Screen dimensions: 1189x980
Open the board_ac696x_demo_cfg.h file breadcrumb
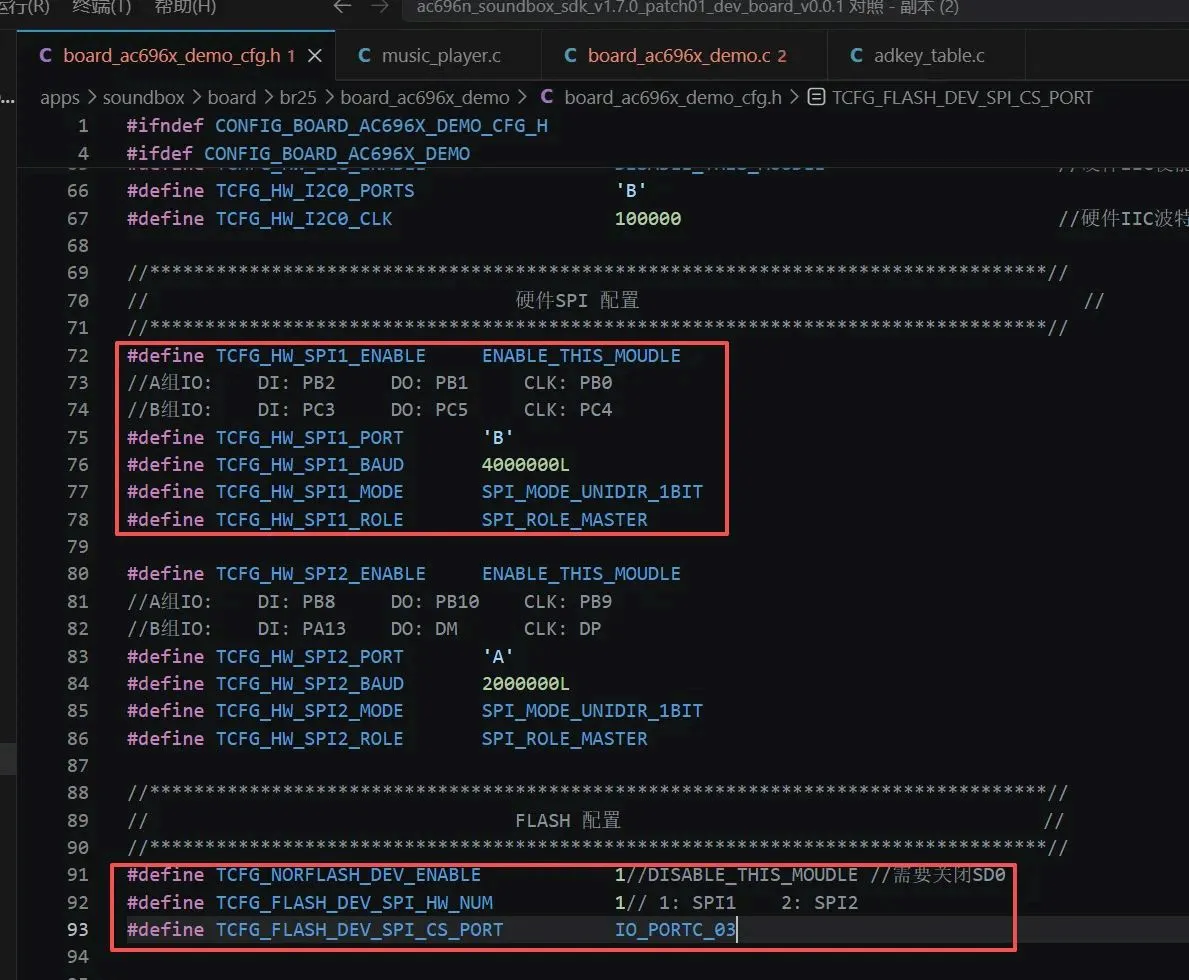point(673,98)
